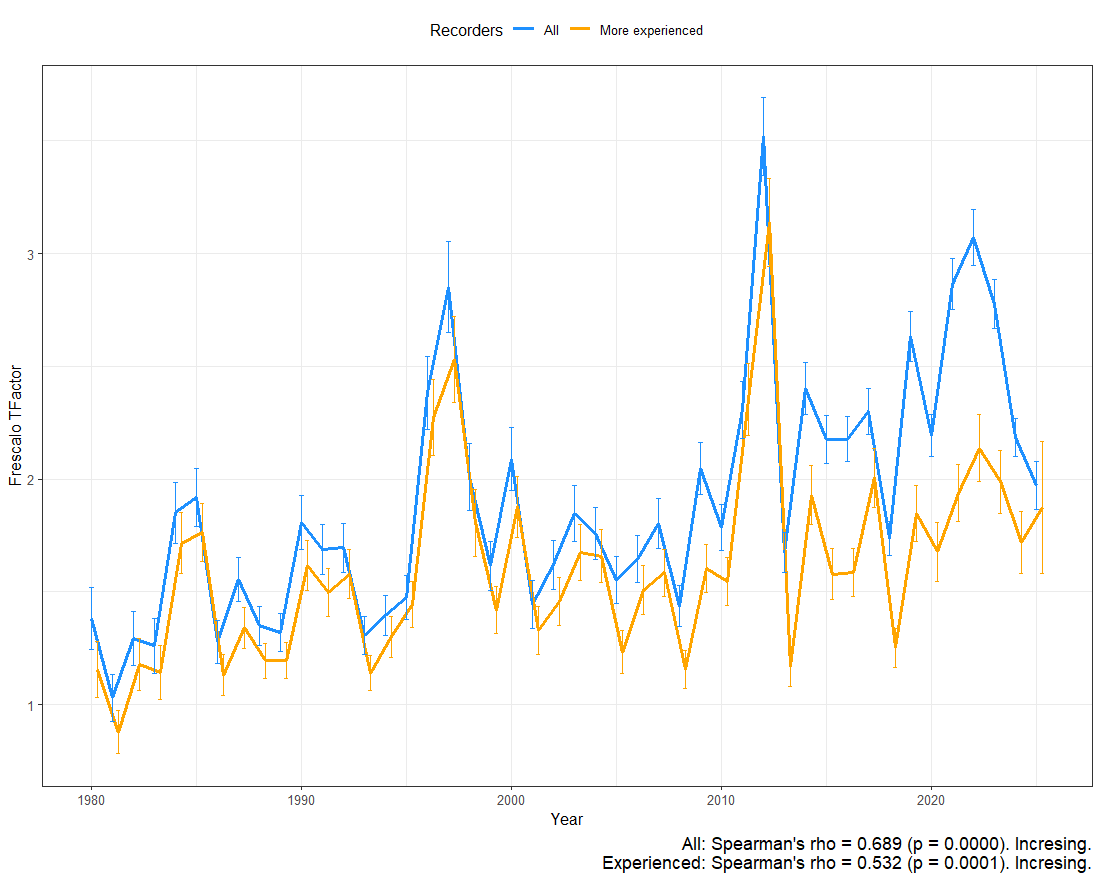Select the "More experienced" legend label

[651, 30]
